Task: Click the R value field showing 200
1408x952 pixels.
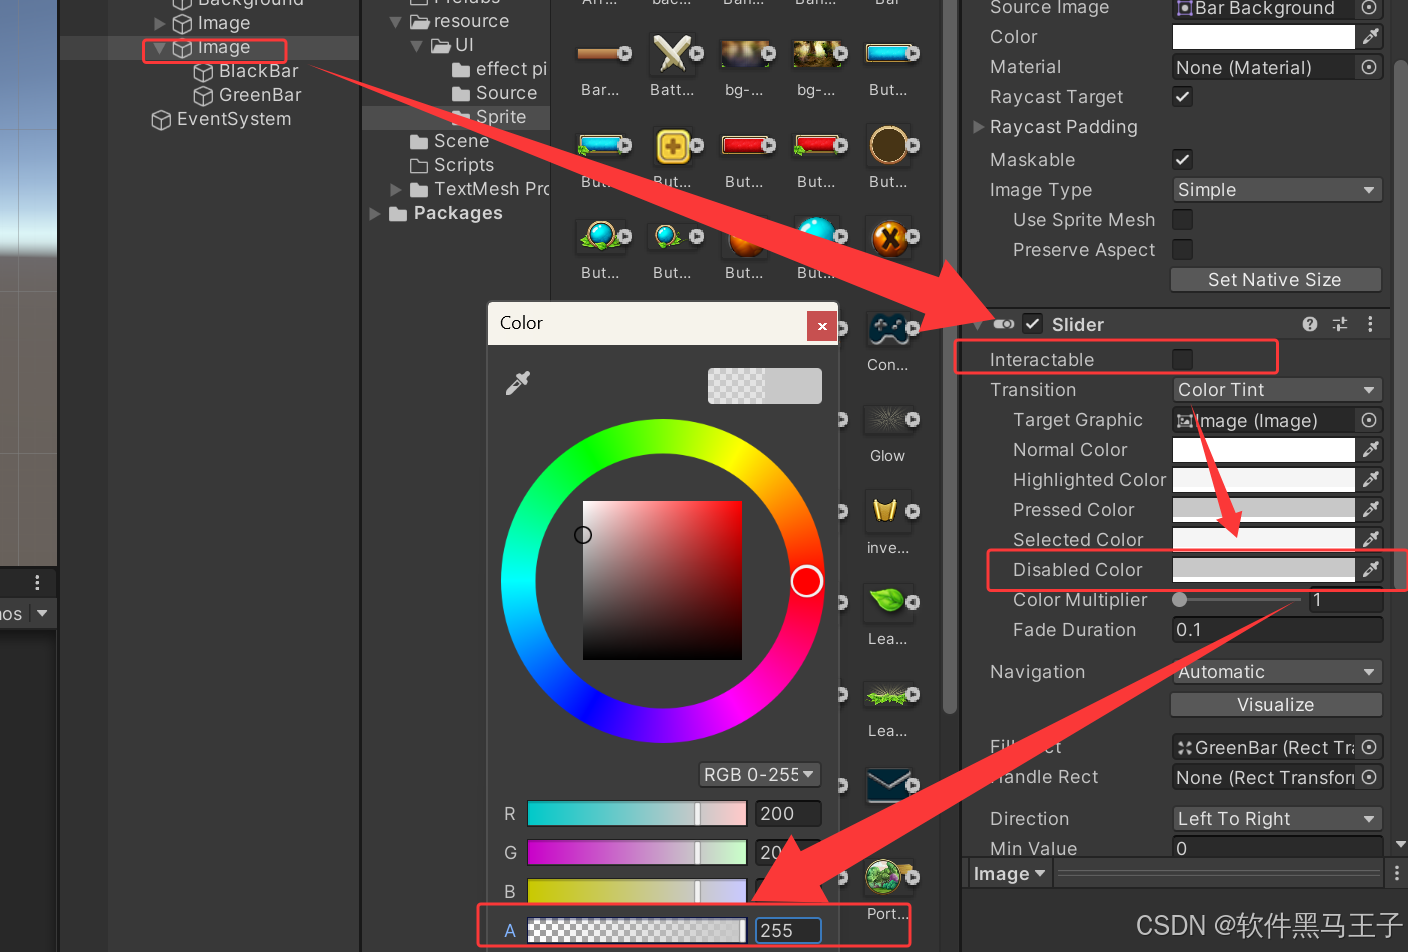Action: (x=788, y=814)
